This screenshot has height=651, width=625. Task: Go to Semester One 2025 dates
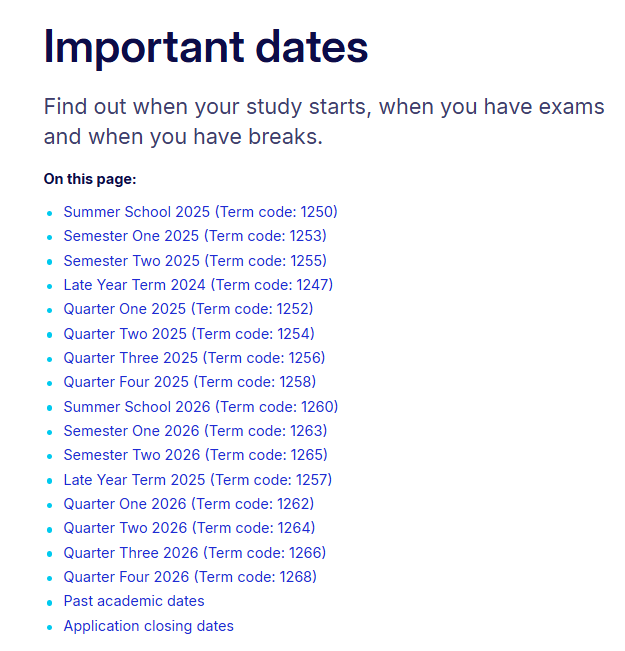point(195,236)
